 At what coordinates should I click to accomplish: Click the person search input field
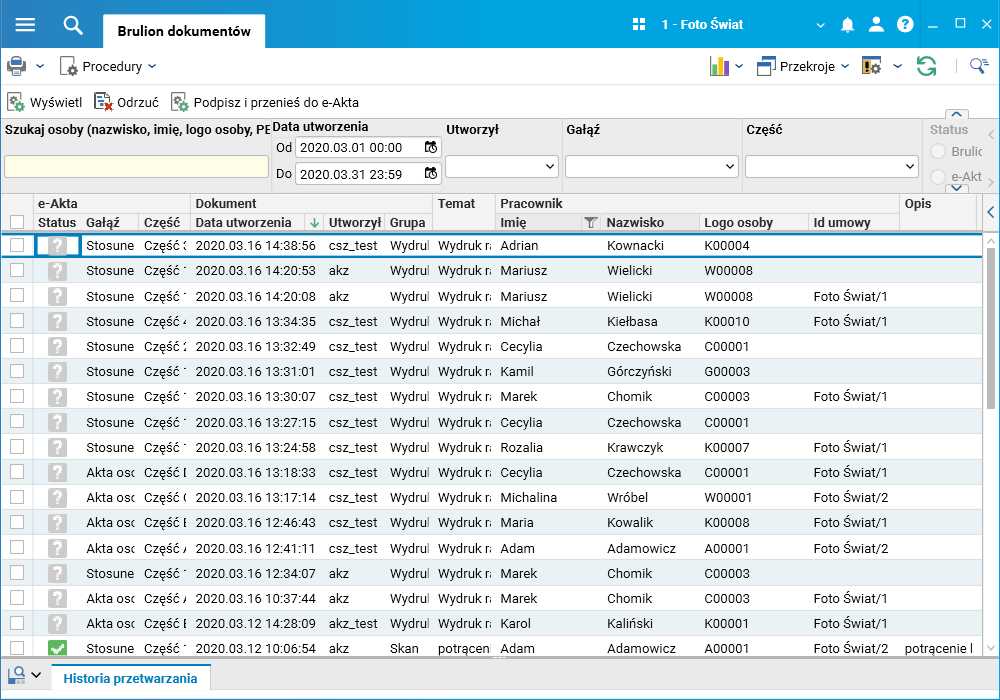136,166
